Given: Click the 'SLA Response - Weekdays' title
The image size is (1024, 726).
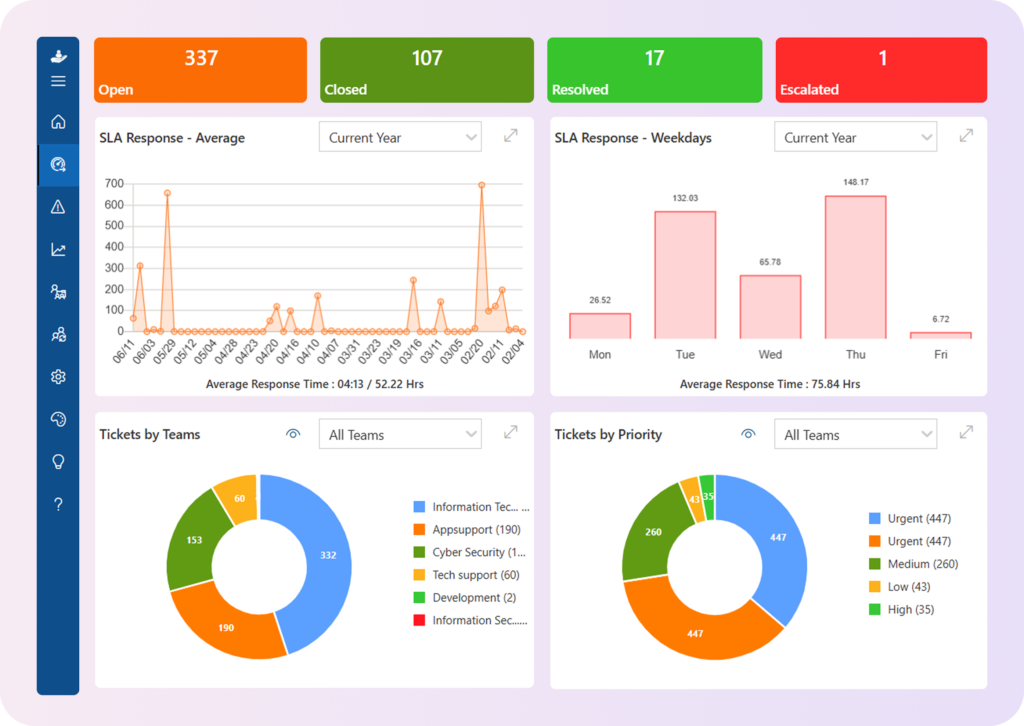Looking at the screenshot, I should coord(633,138).
